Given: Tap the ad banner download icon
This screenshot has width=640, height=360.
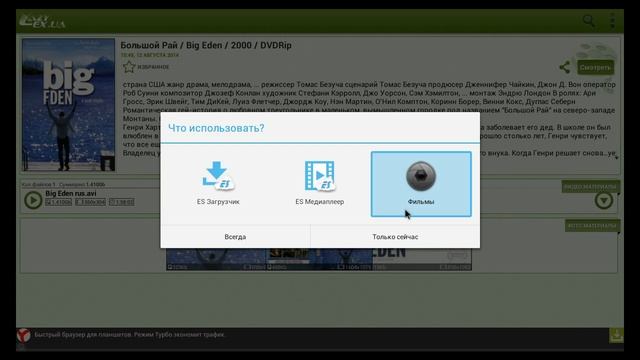Looking at the screenshot, I should click(616, 336).
